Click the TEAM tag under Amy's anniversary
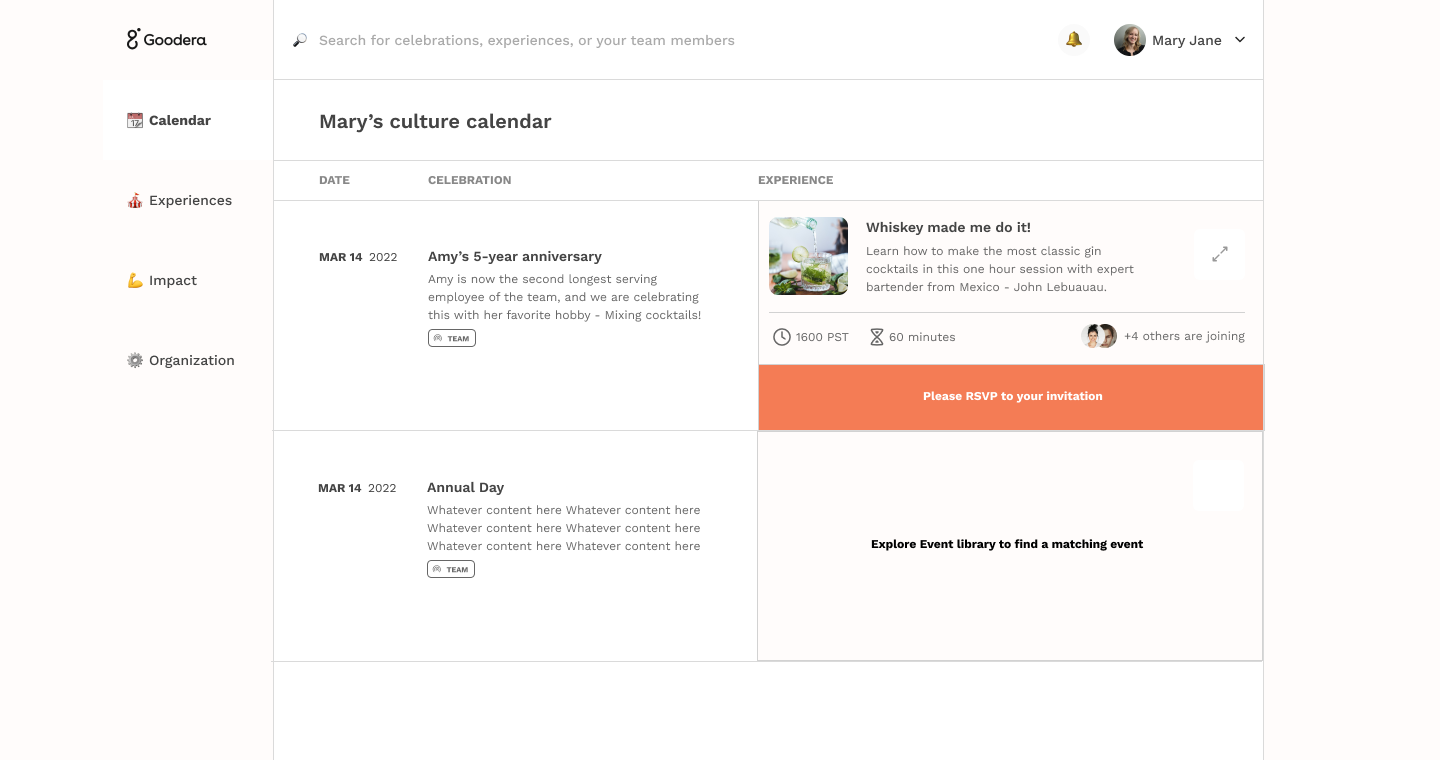1440x760 pixels. click(452, 338)
